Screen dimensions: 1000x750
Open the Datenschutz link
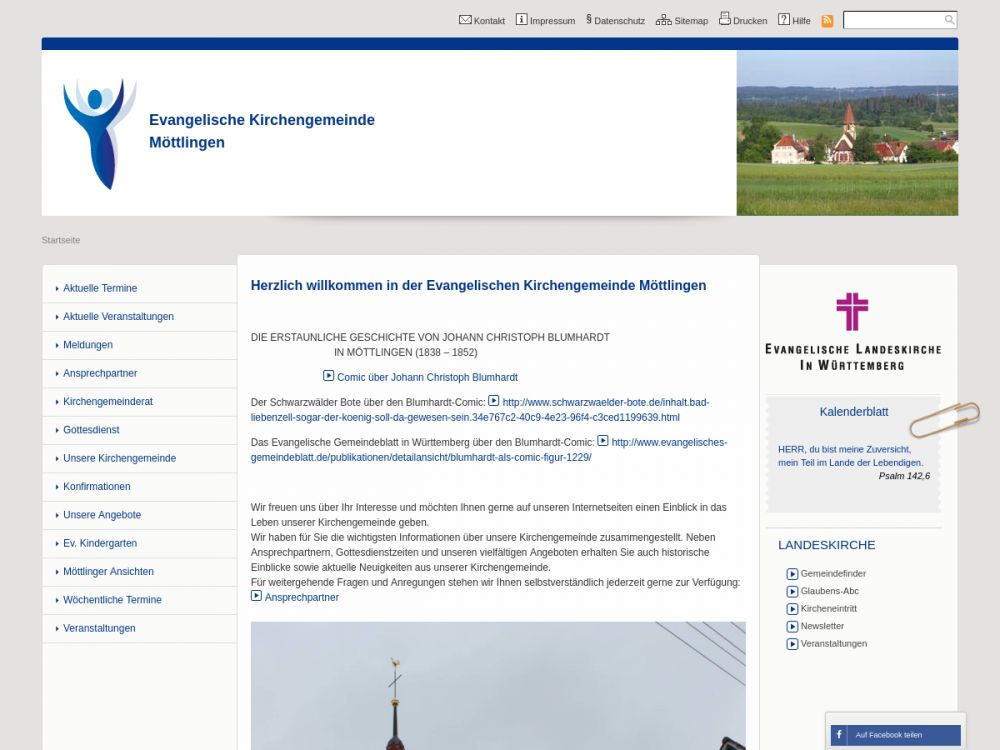pyautogui.click(x=618, y=21)
